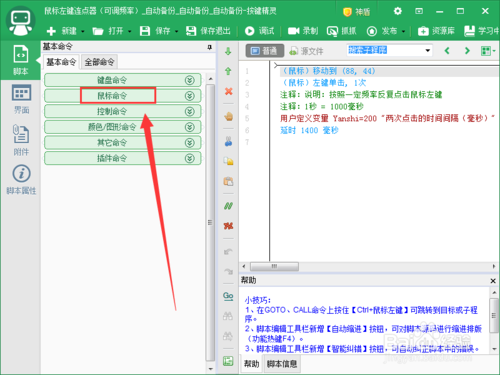Click the copy icon in vertical toolbar
The width and height of the screenshot is (500, 375).
[x=228, y=161]
